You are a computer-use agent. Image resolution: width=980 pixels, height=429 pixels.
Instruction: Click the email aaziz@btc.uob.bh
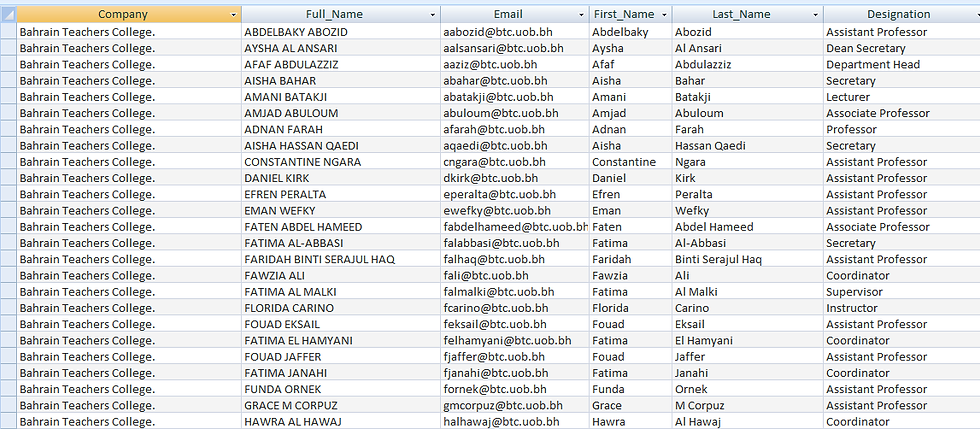(515, 64)
